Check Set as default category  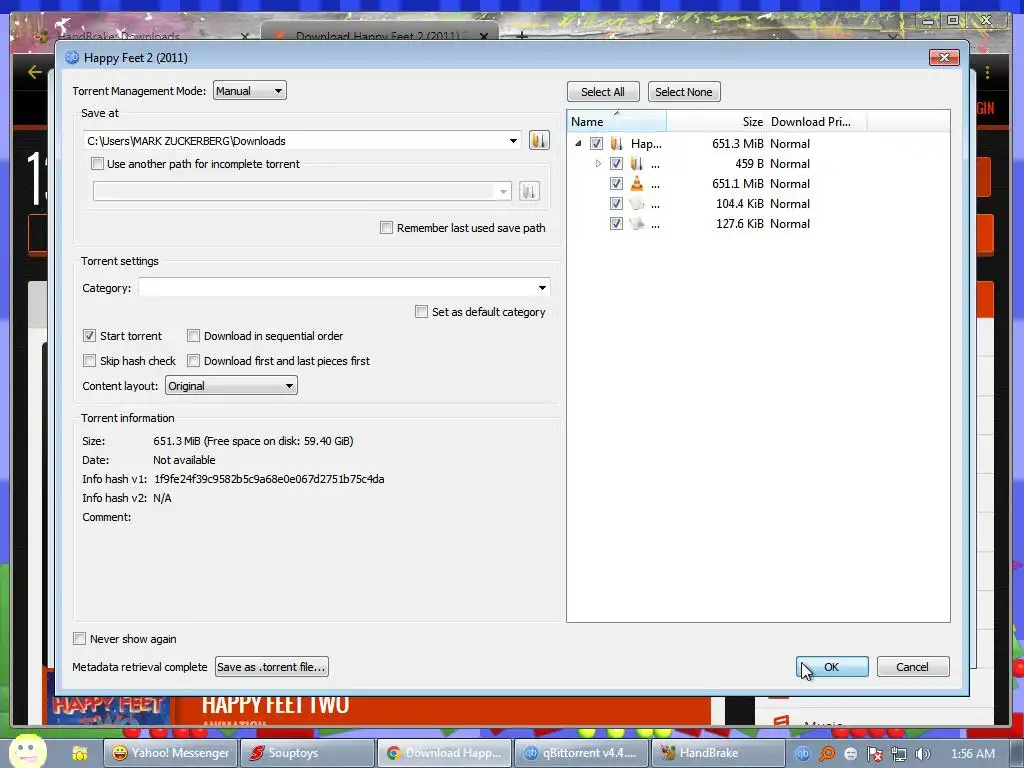422,312
